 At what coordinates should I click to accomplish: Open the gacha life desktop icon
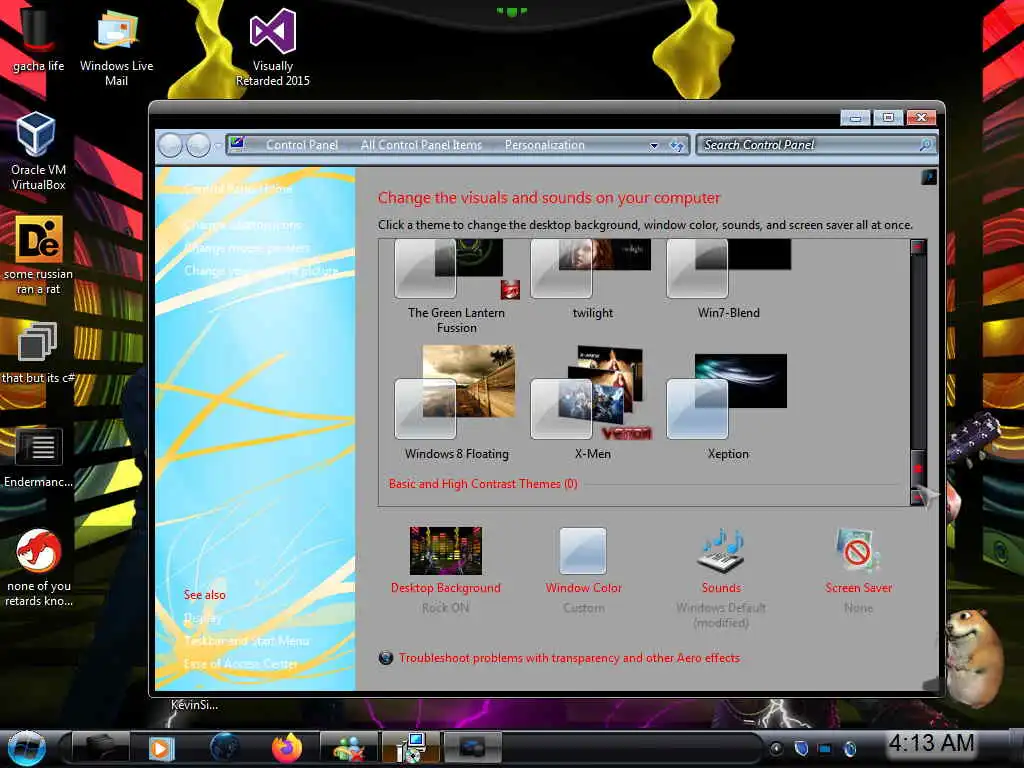[x=38, y=40]
